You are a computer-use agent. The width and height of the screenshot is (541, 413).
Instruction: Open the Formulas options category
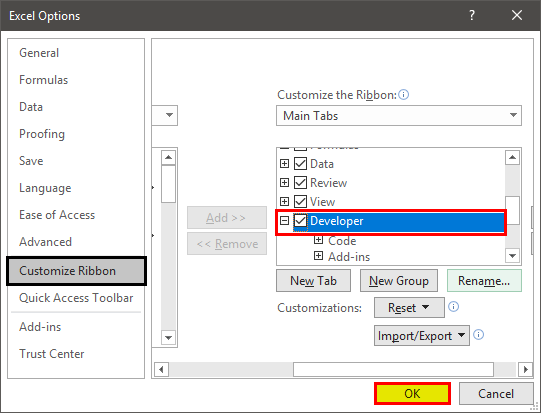pyautogui.click(x=43, y=80)
